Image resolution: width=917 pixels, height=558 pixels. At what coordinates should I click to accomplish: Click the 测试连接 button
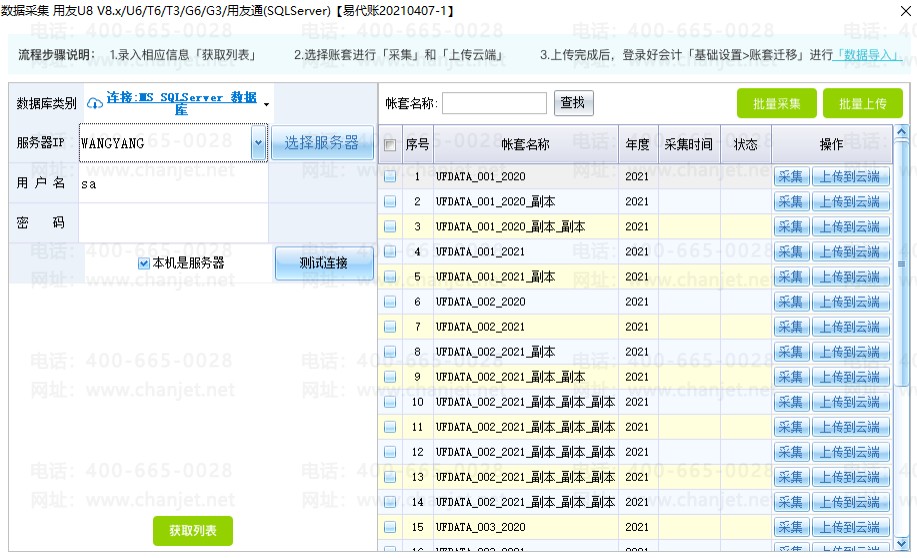click(x=323, y=263)
